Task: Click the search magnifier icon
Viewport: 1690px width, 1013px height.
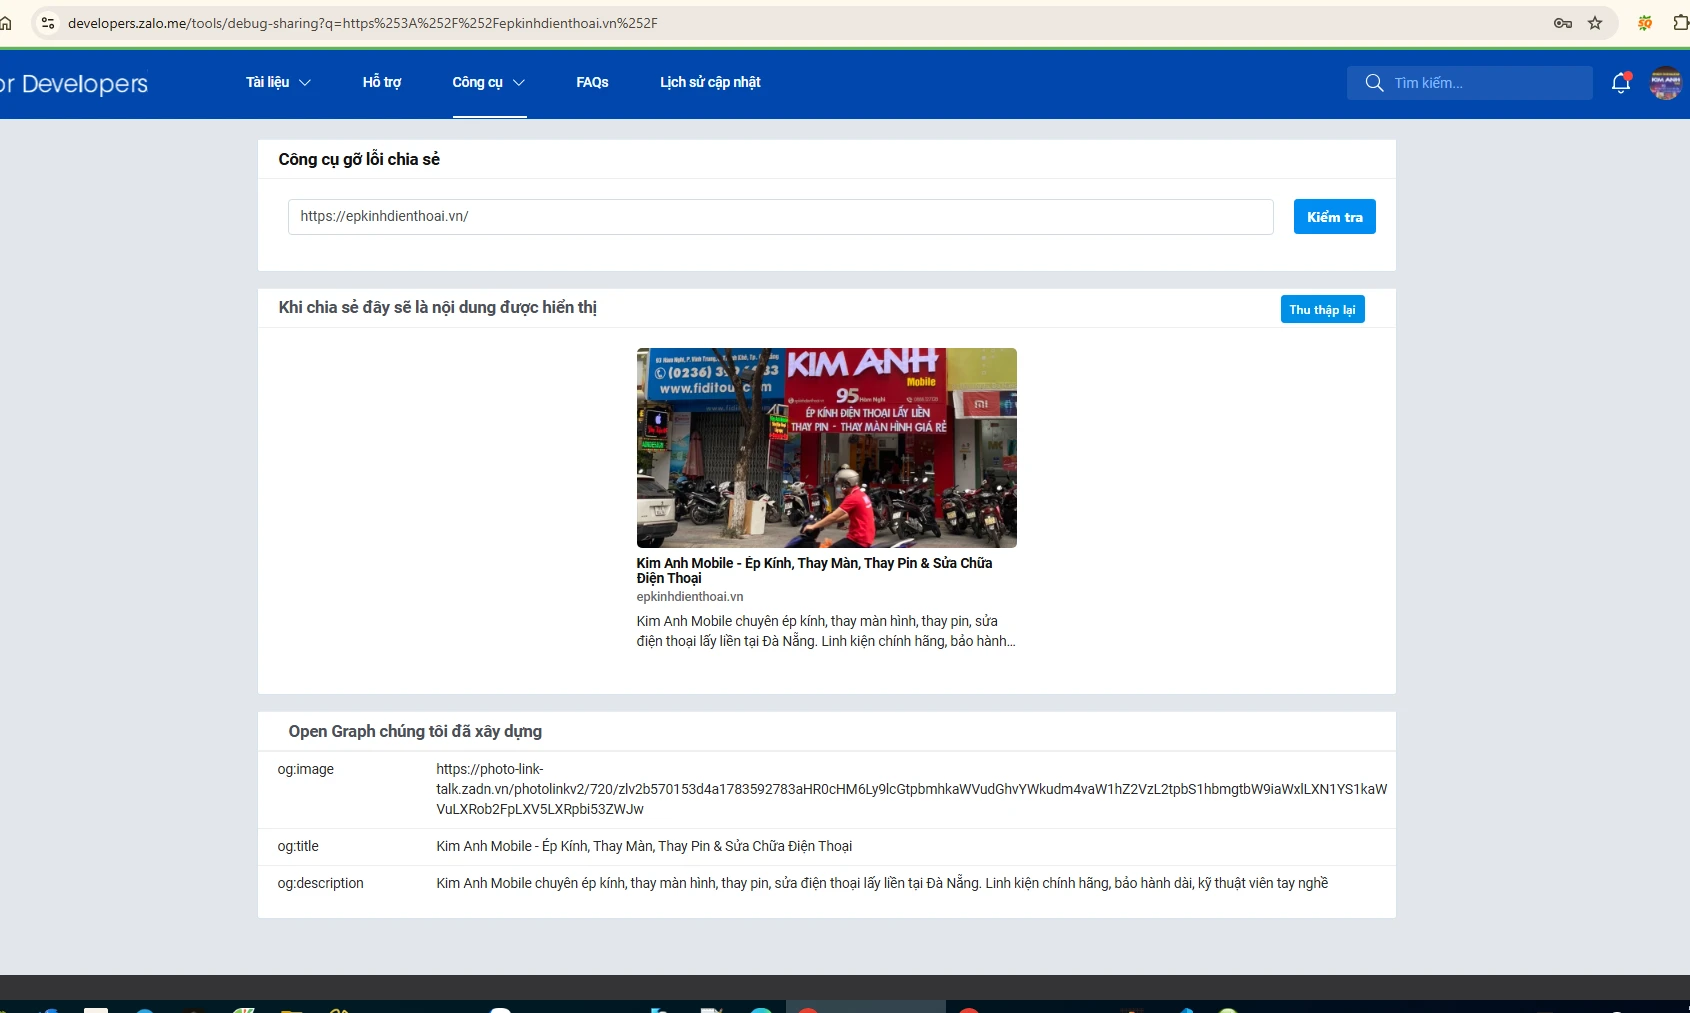Action: [1374, 83]
